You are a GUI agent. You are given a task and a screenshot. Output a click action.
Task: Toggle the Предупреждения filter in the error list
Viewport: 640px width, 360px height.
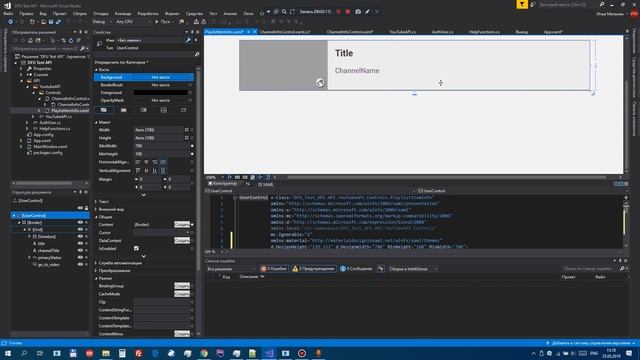313,269
